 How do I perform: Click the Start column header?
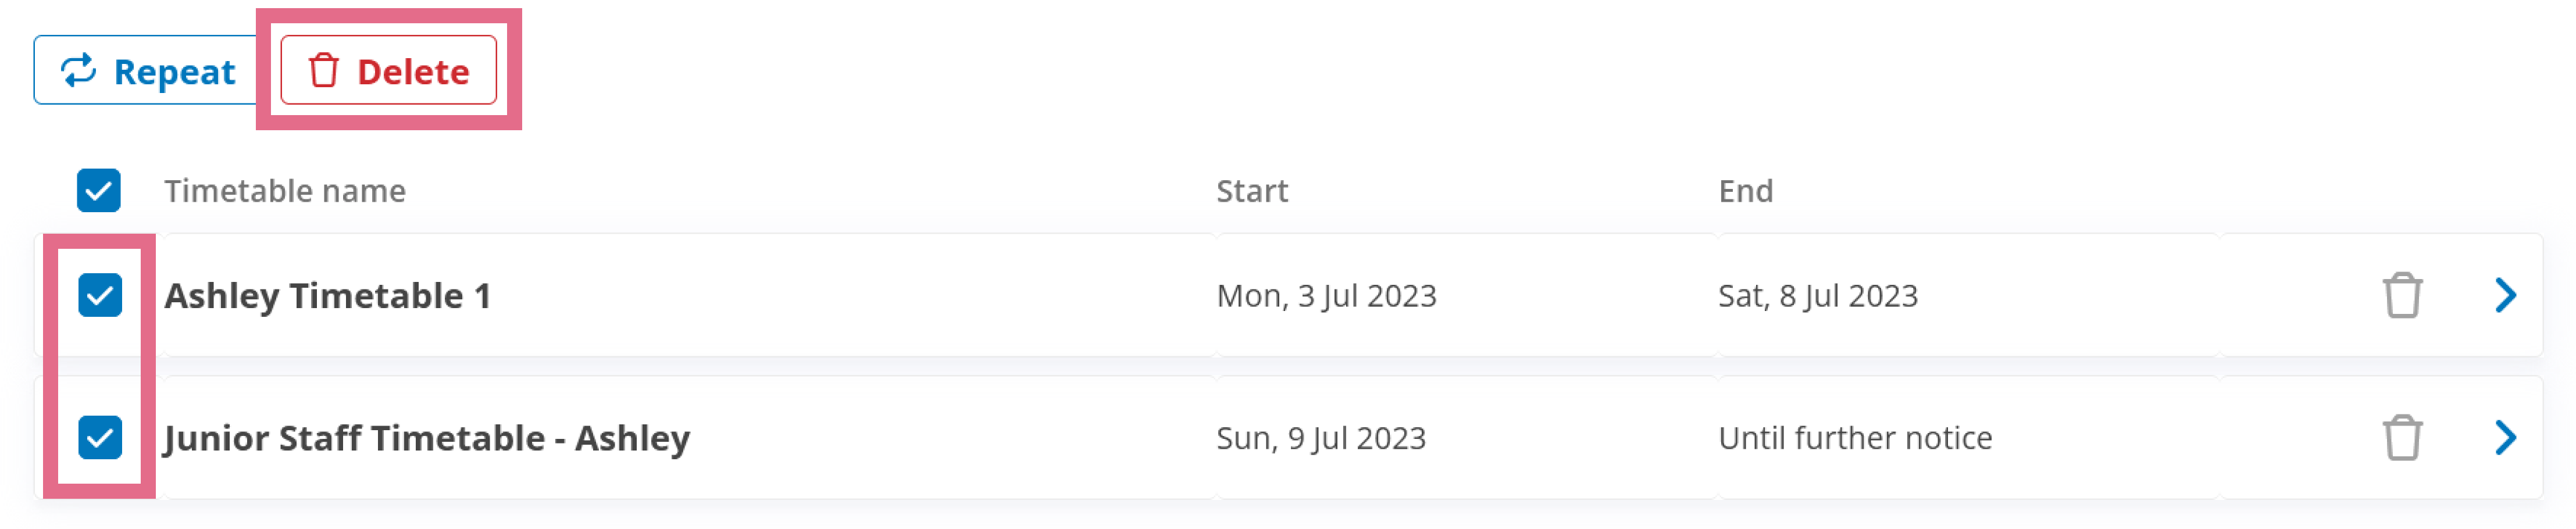(x=1252, y=190)
